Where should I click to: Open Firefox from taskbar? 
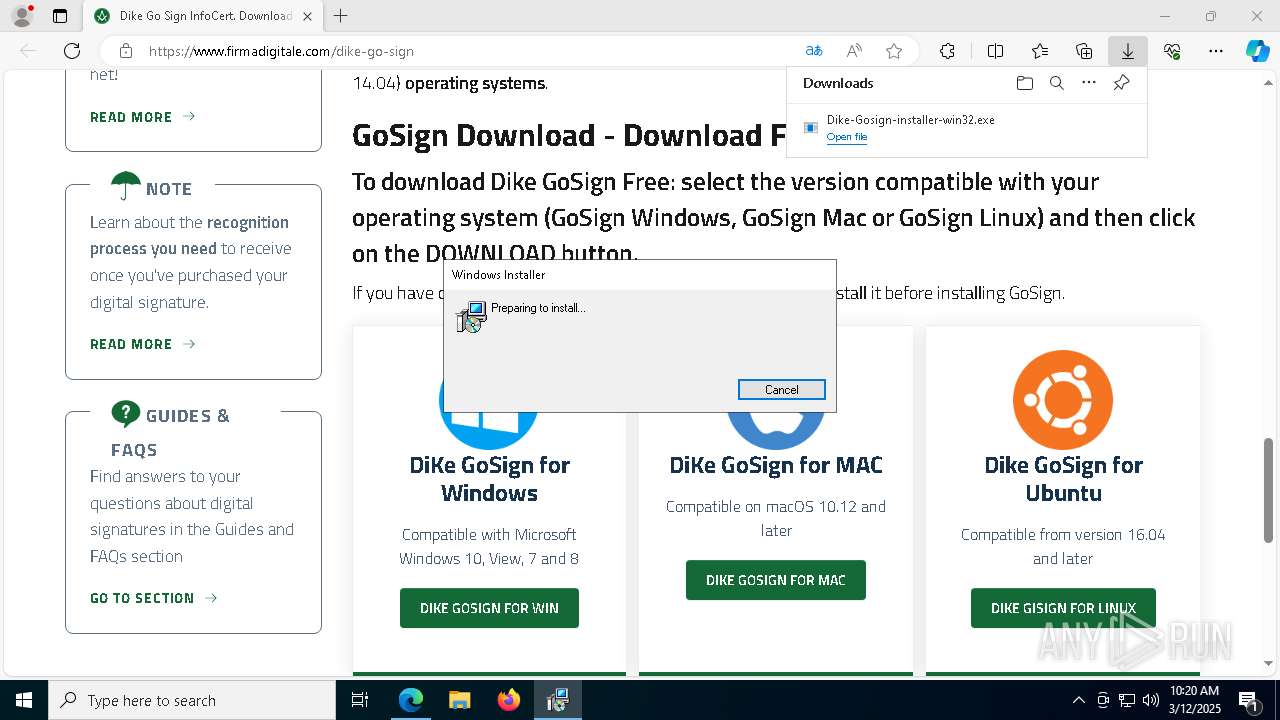click(509, 700)
